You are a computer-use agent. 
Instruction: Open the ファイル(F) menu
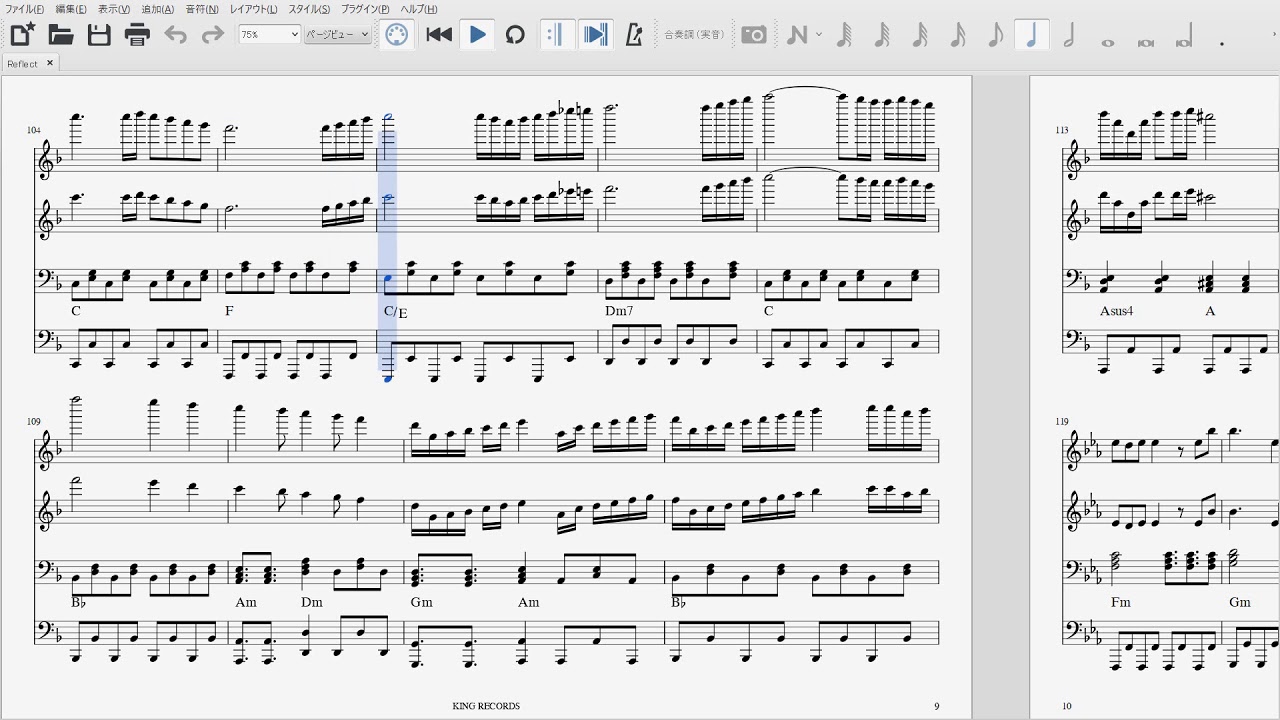click(x=24, y=9)
